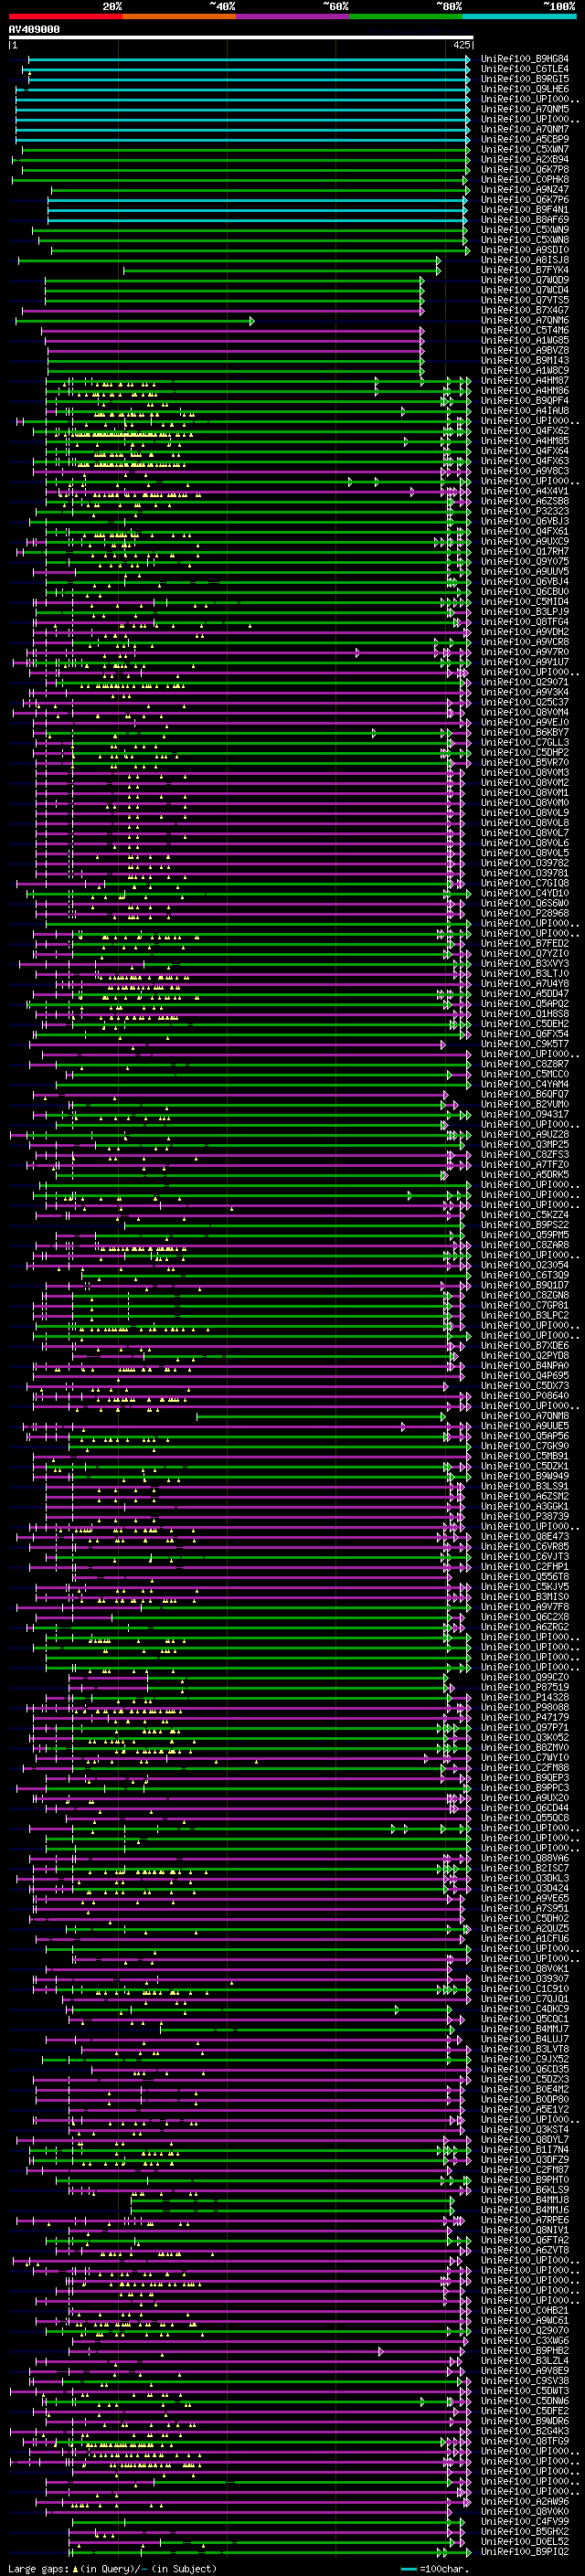Click the UniRef100_C5T4M6 label
The image size is (585, 2576).
(x=524, y=330)
